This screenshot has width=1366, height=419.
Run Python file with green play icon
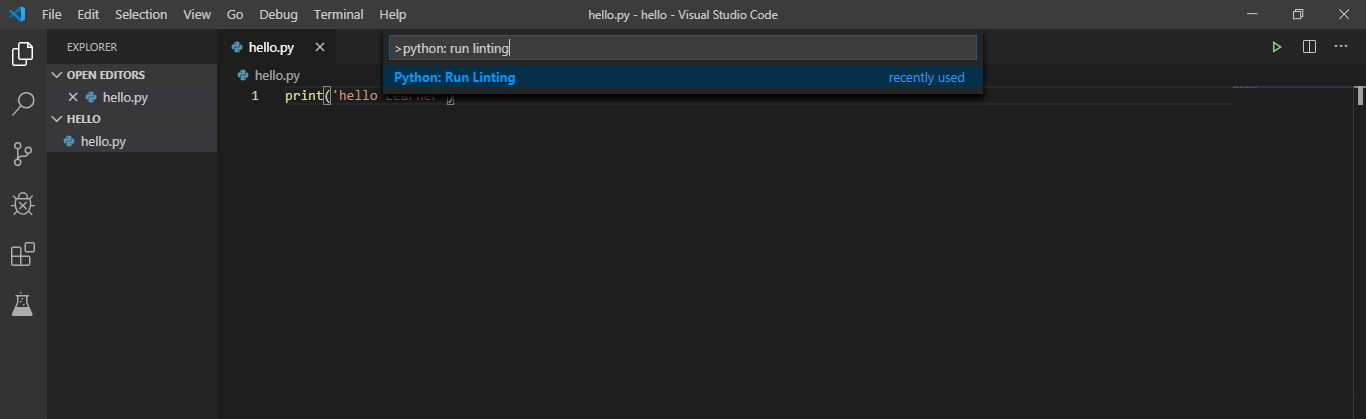click(1276, 47)
